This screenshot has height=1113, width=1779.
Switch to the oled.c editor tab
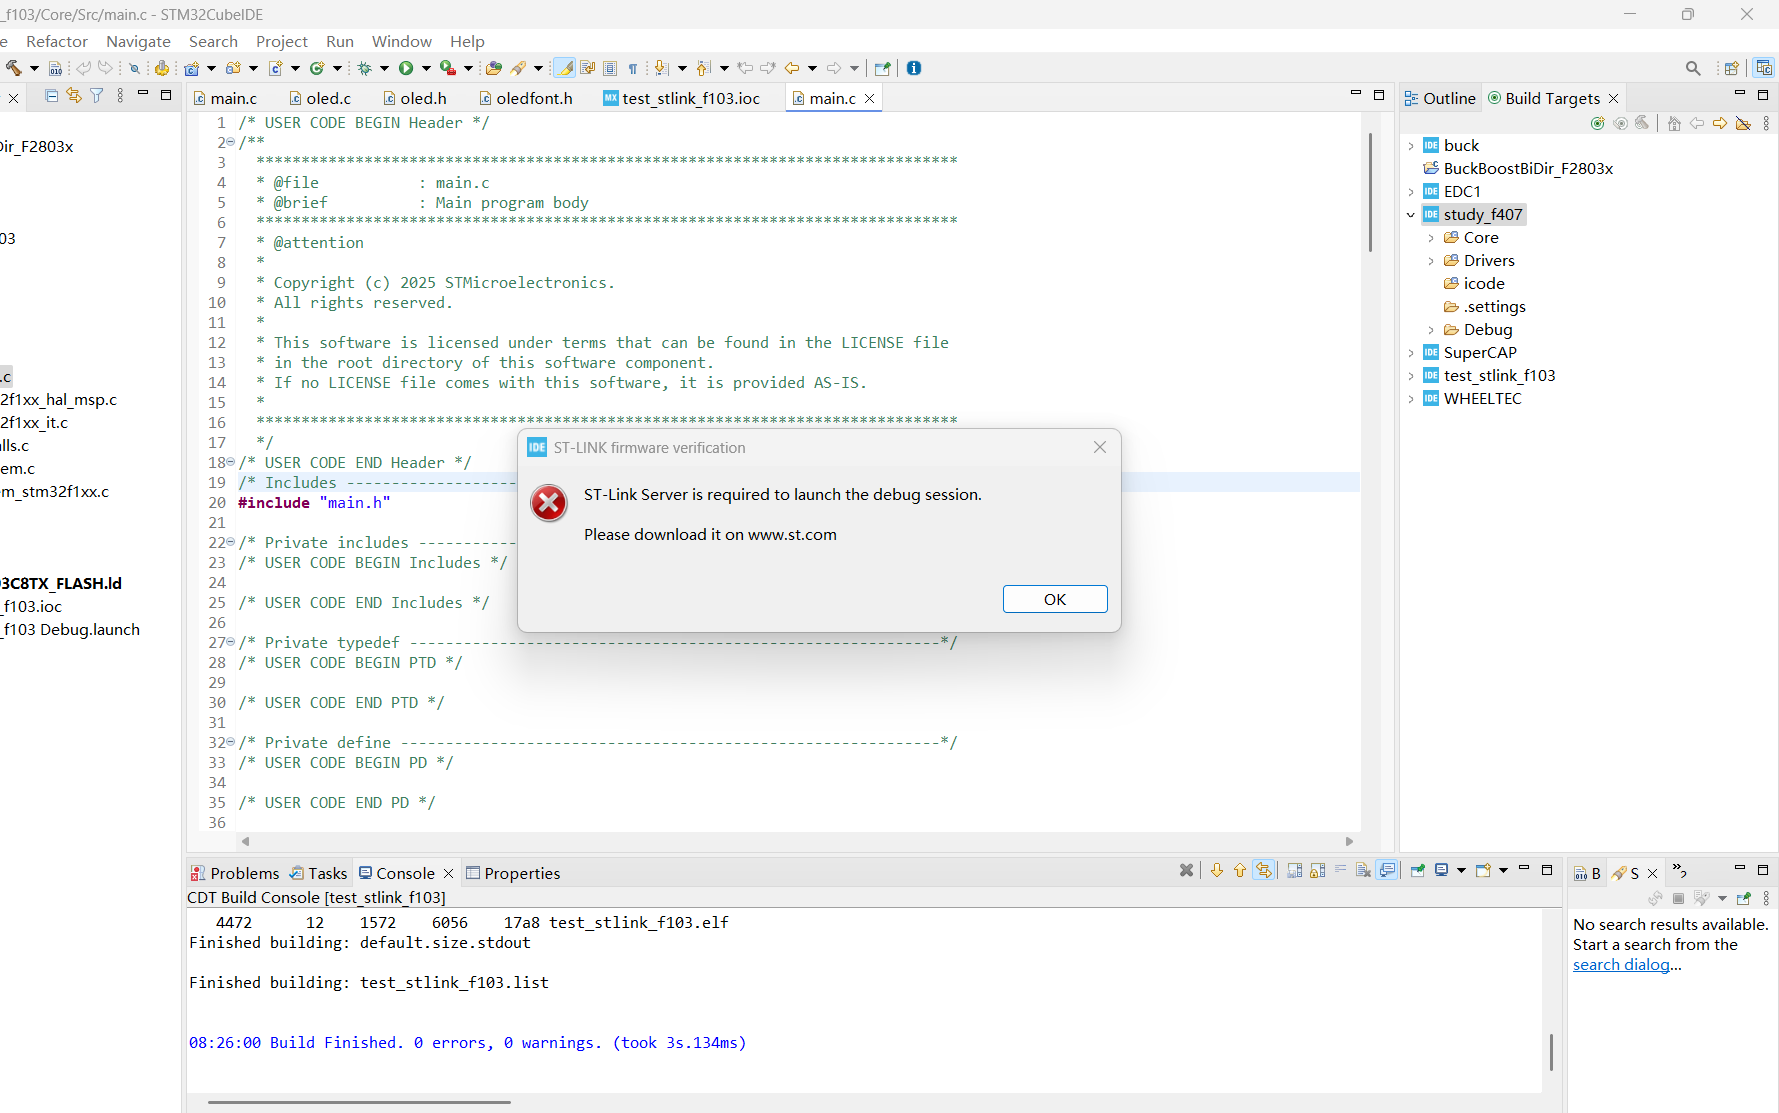point(320,98)
